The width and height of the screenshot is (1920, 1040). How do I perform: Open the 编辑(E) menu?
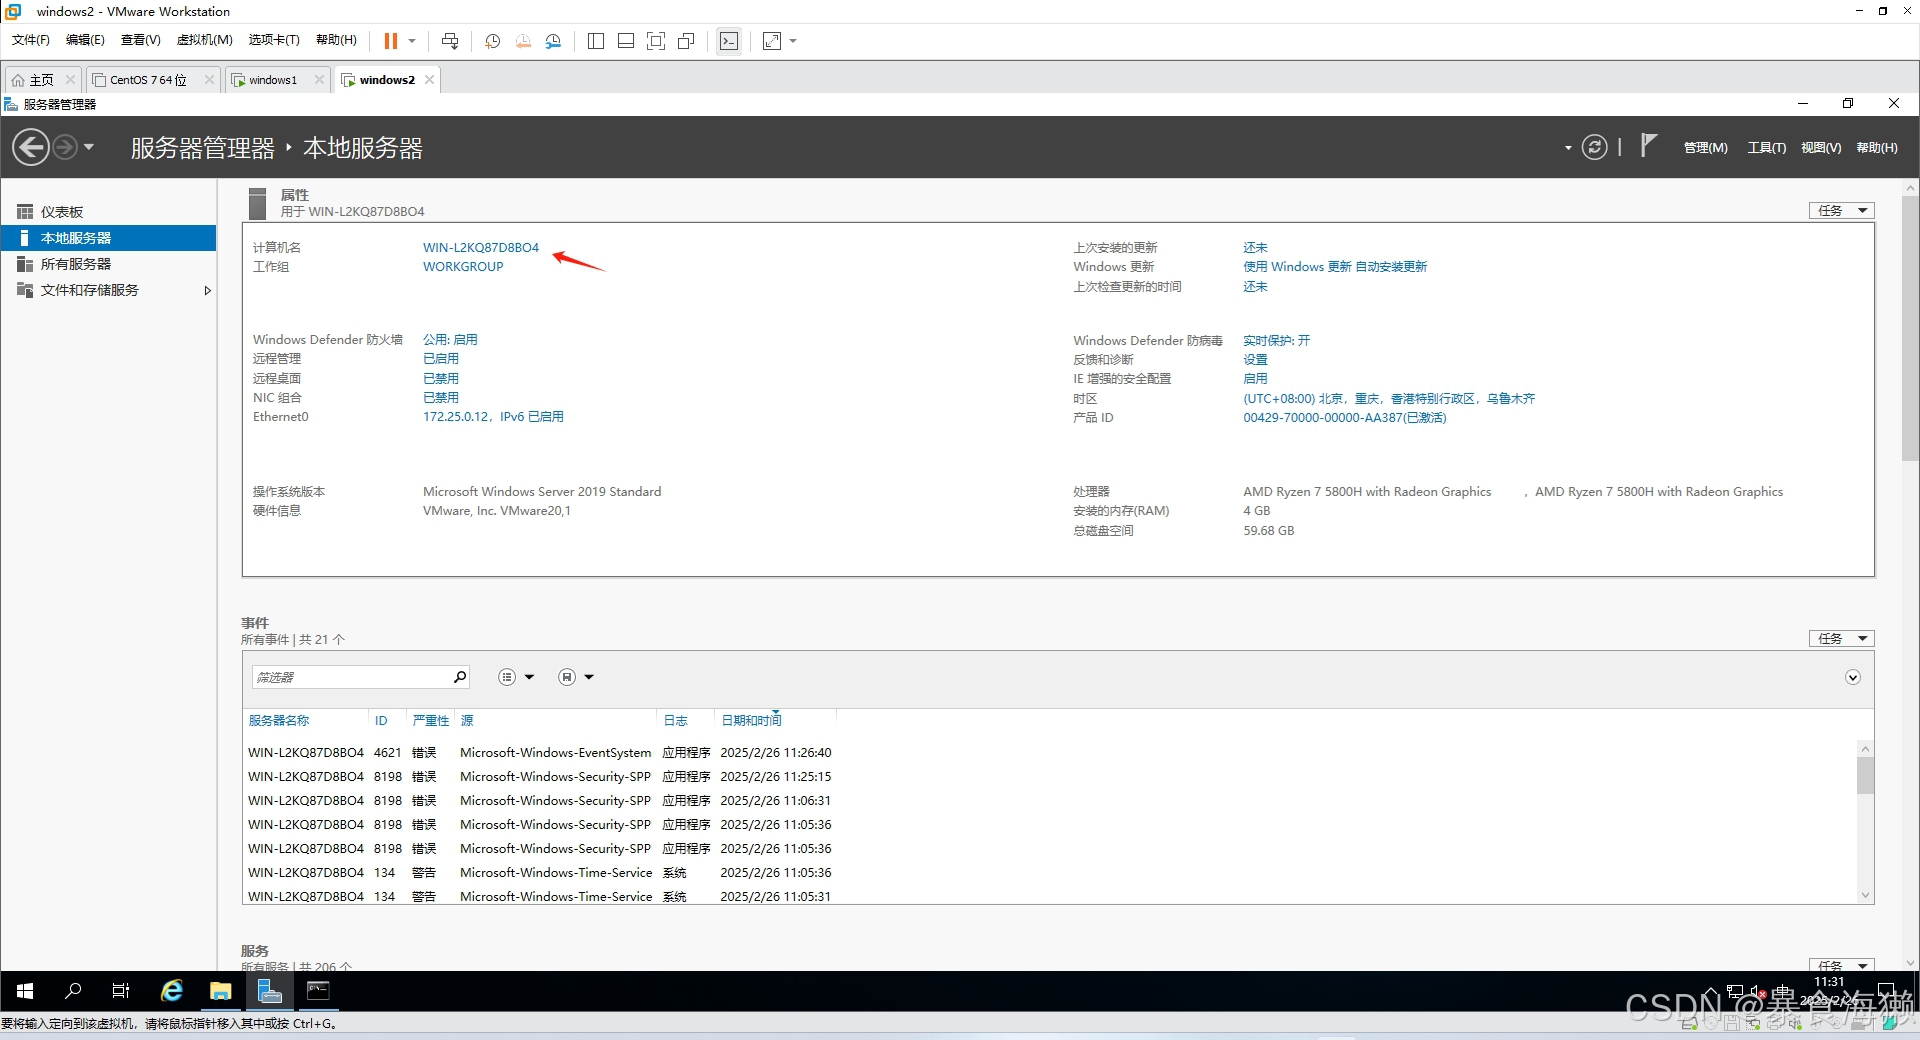coord(85,40)
